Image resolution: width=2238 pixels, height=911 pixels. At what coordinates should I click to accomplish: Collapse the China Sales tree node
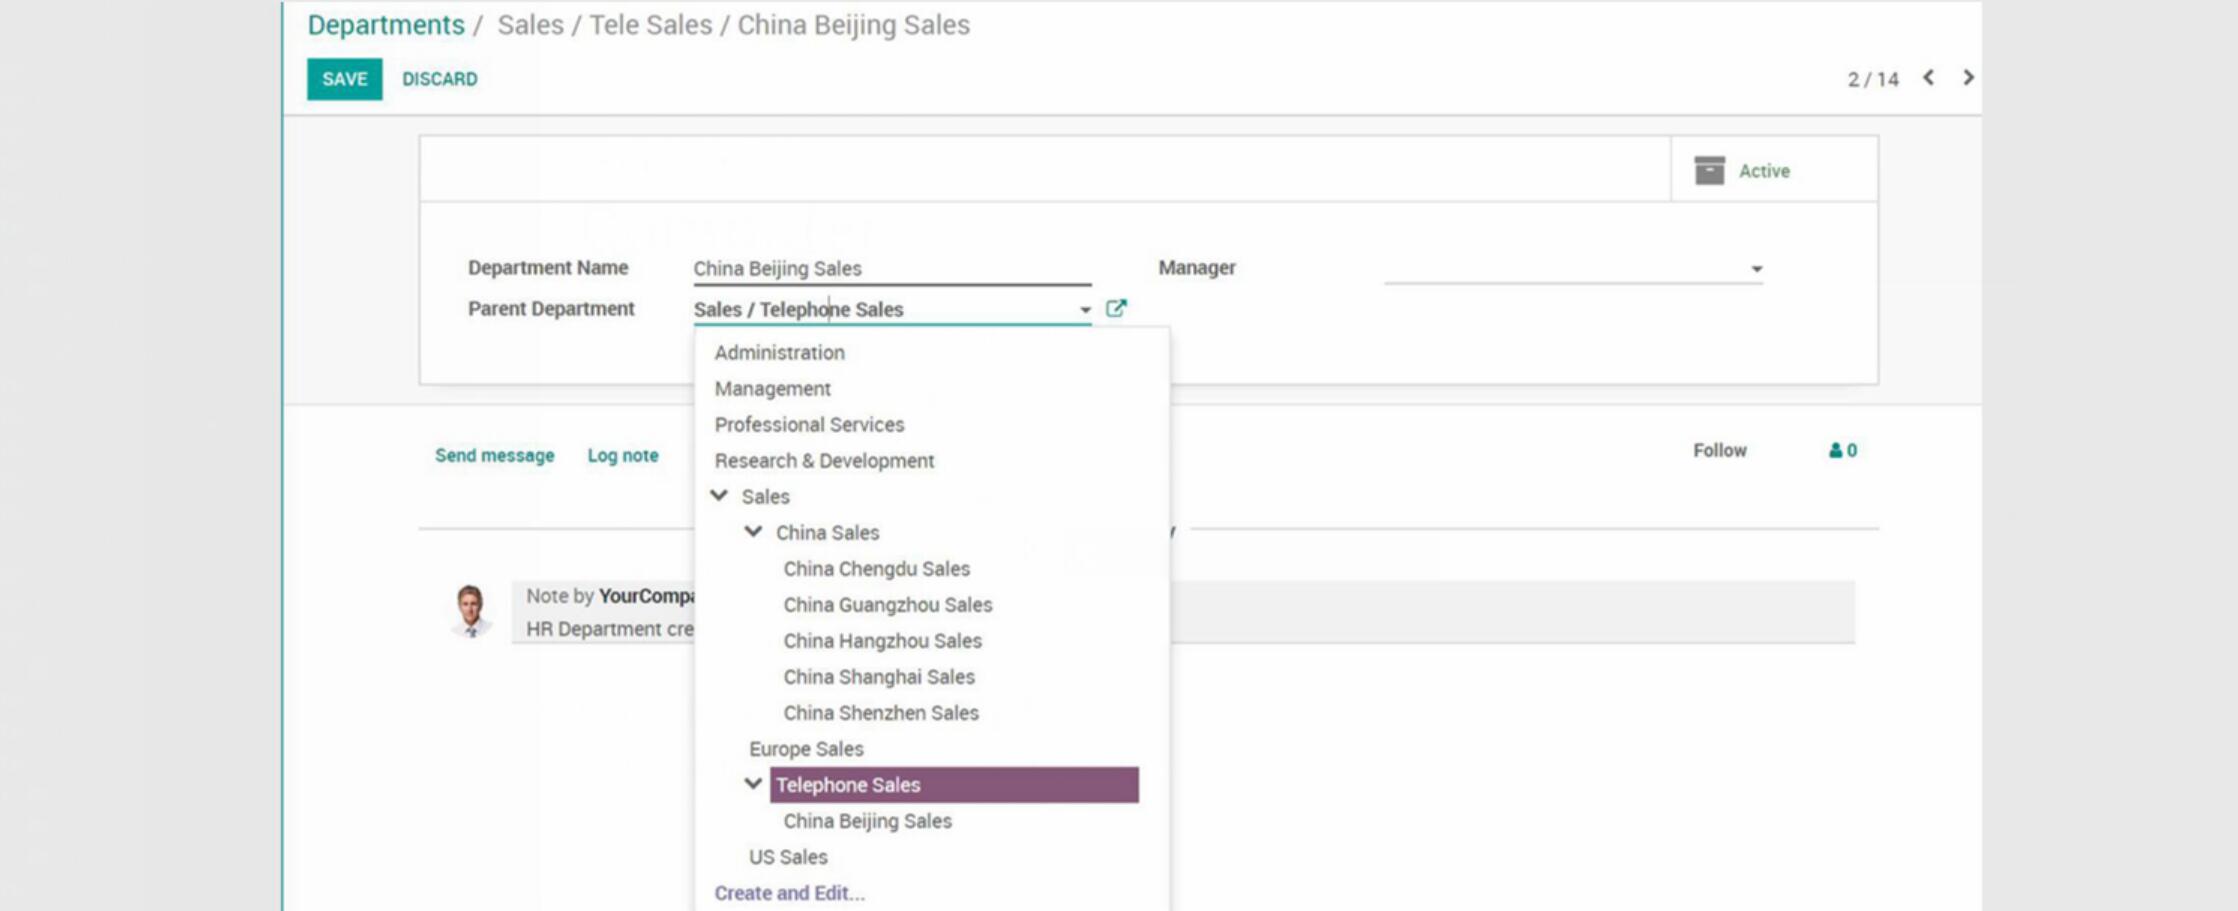pos(753,532)
